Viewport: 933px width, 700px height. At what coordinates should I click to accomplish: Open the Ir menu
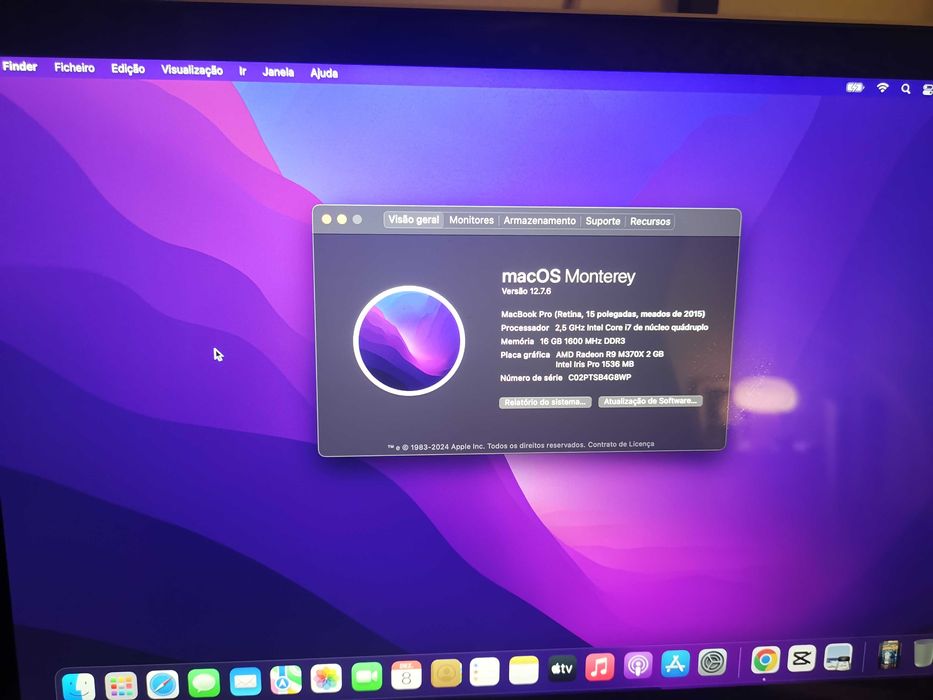243,71
